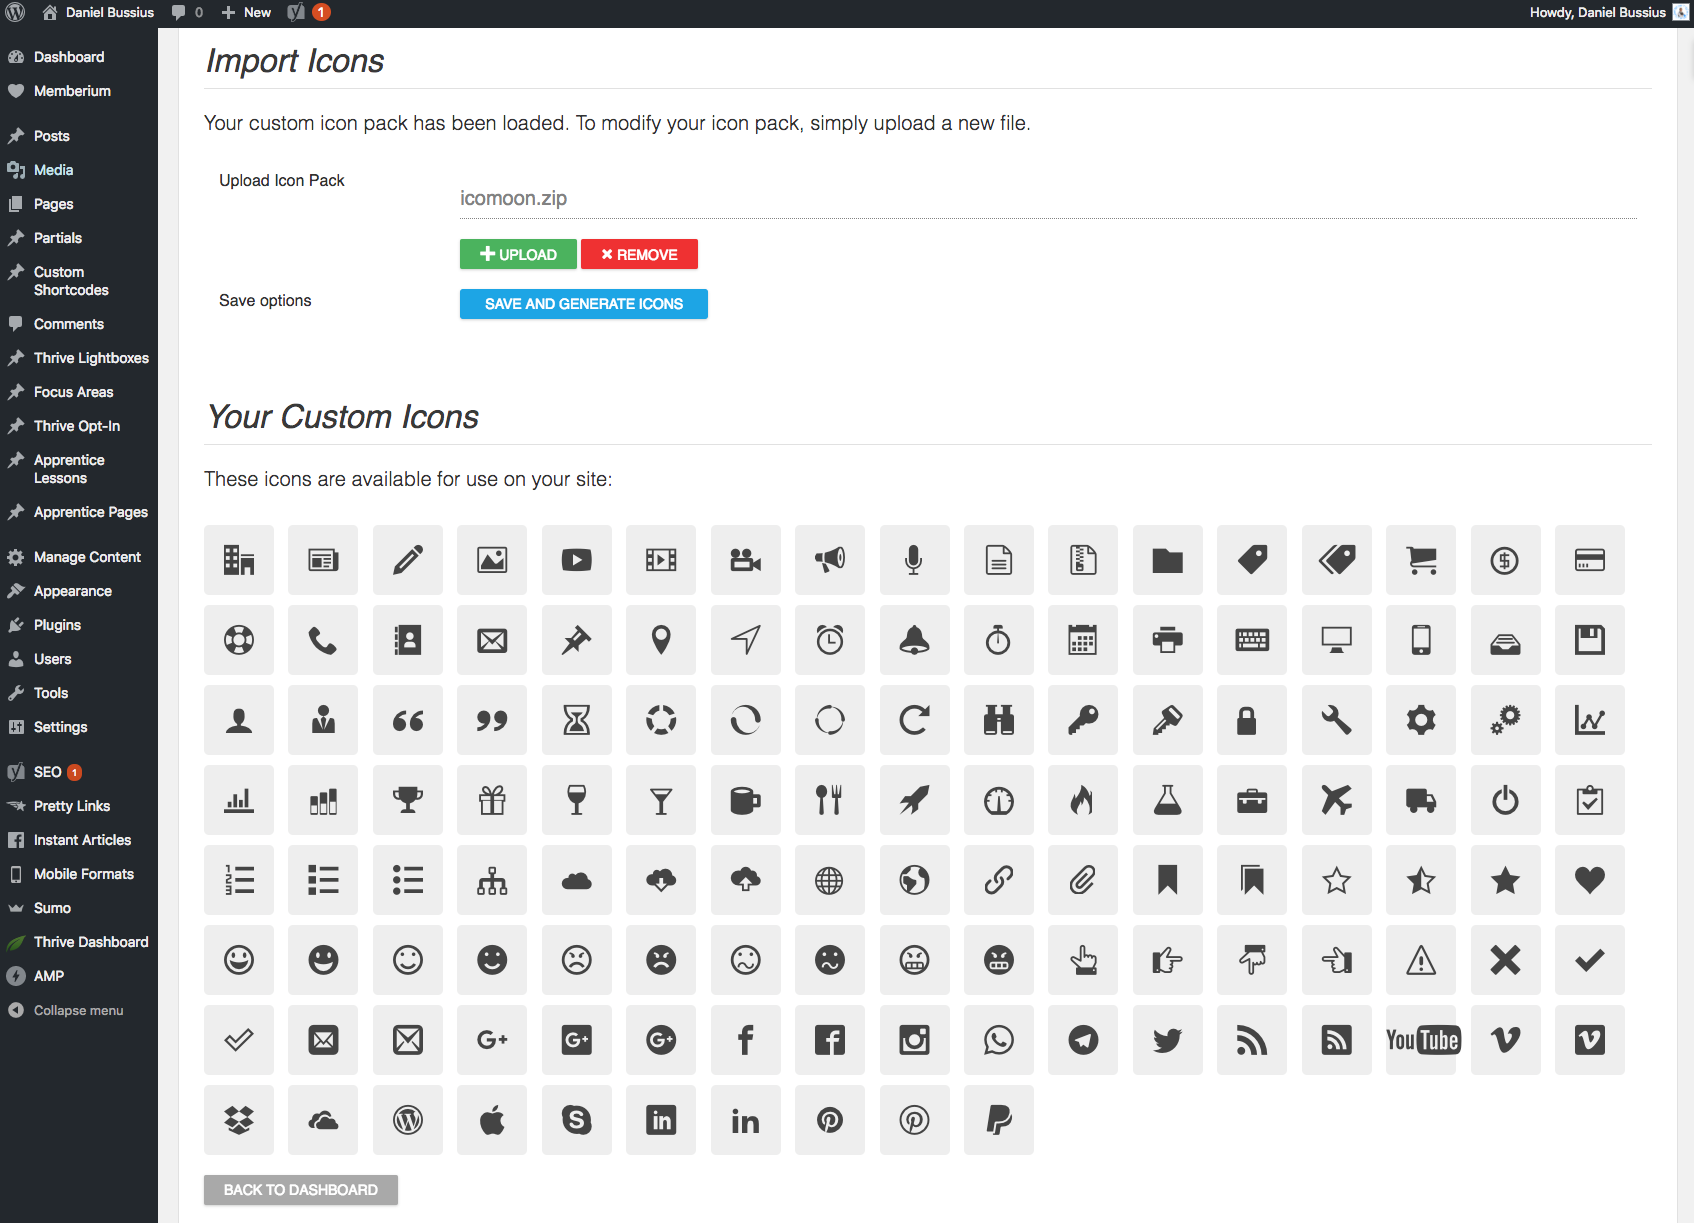Select the airplane icon
The height and width of the screenshot is (1223, 1694).
pos(1337,800)
